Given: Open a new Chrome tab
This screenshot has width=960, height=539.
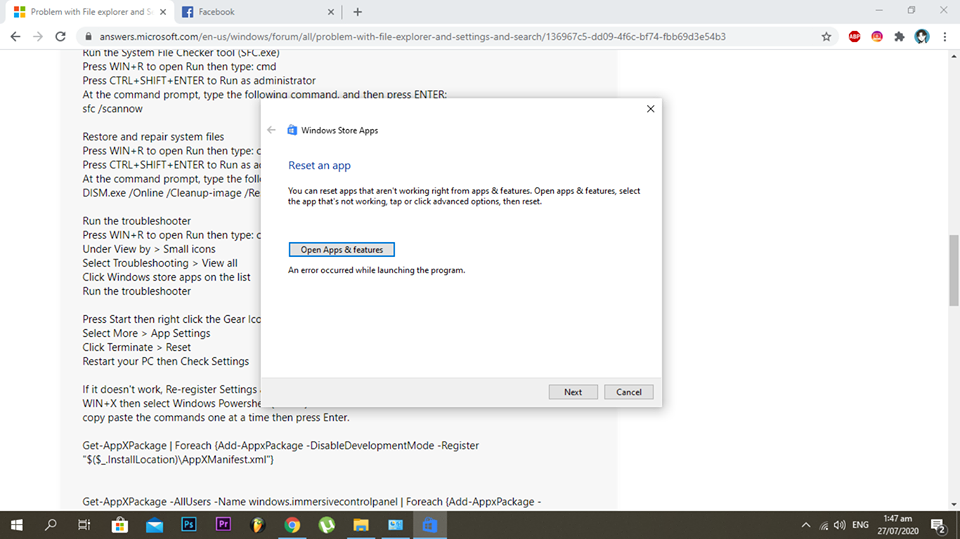Looking at the screenshot, I should [358, 12].
